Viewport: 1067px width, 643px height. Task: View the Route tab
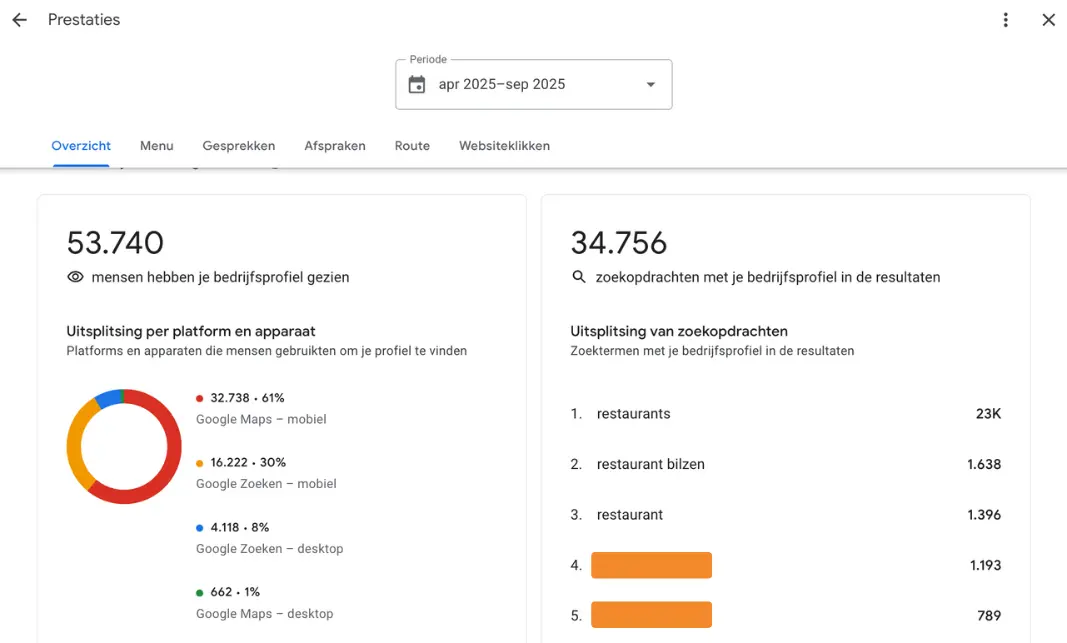pos(412,146)
